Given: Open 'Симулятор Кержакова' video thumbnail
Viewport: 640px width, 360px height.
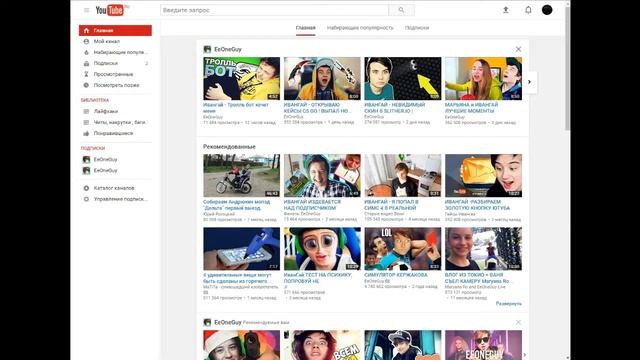Looking at the screenshot, I should pyautogui.click(x=402, y=249).
